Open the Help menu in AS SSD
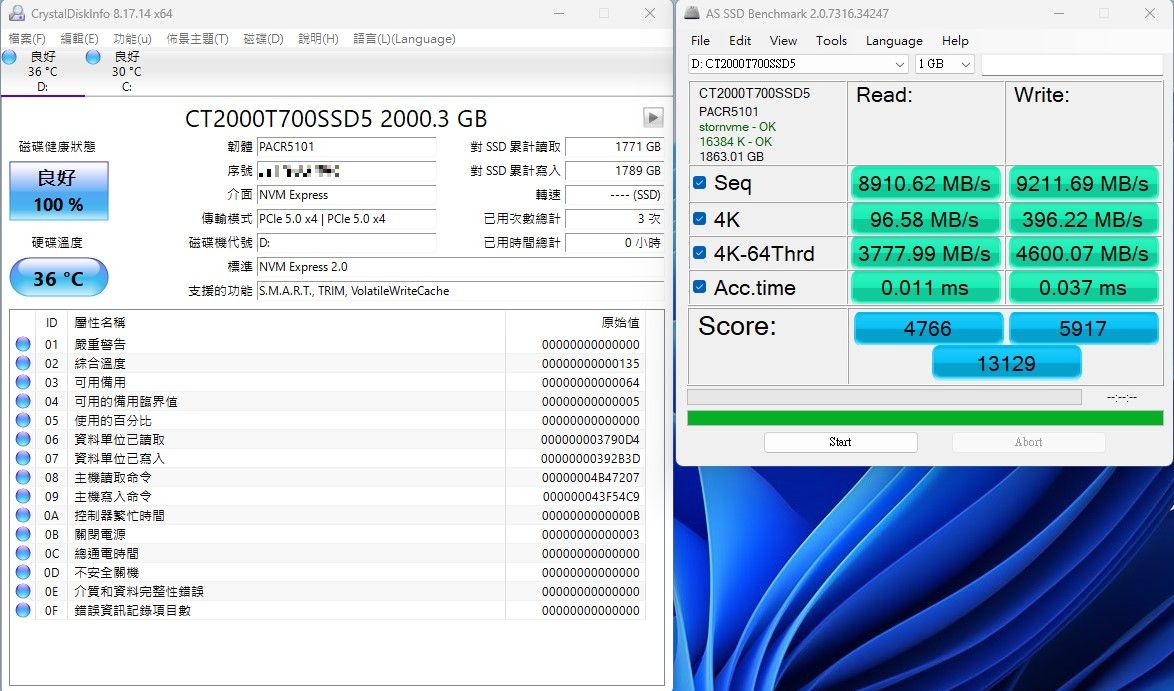The width and height of the screenshot is (1174, 691). click(955, 40)
